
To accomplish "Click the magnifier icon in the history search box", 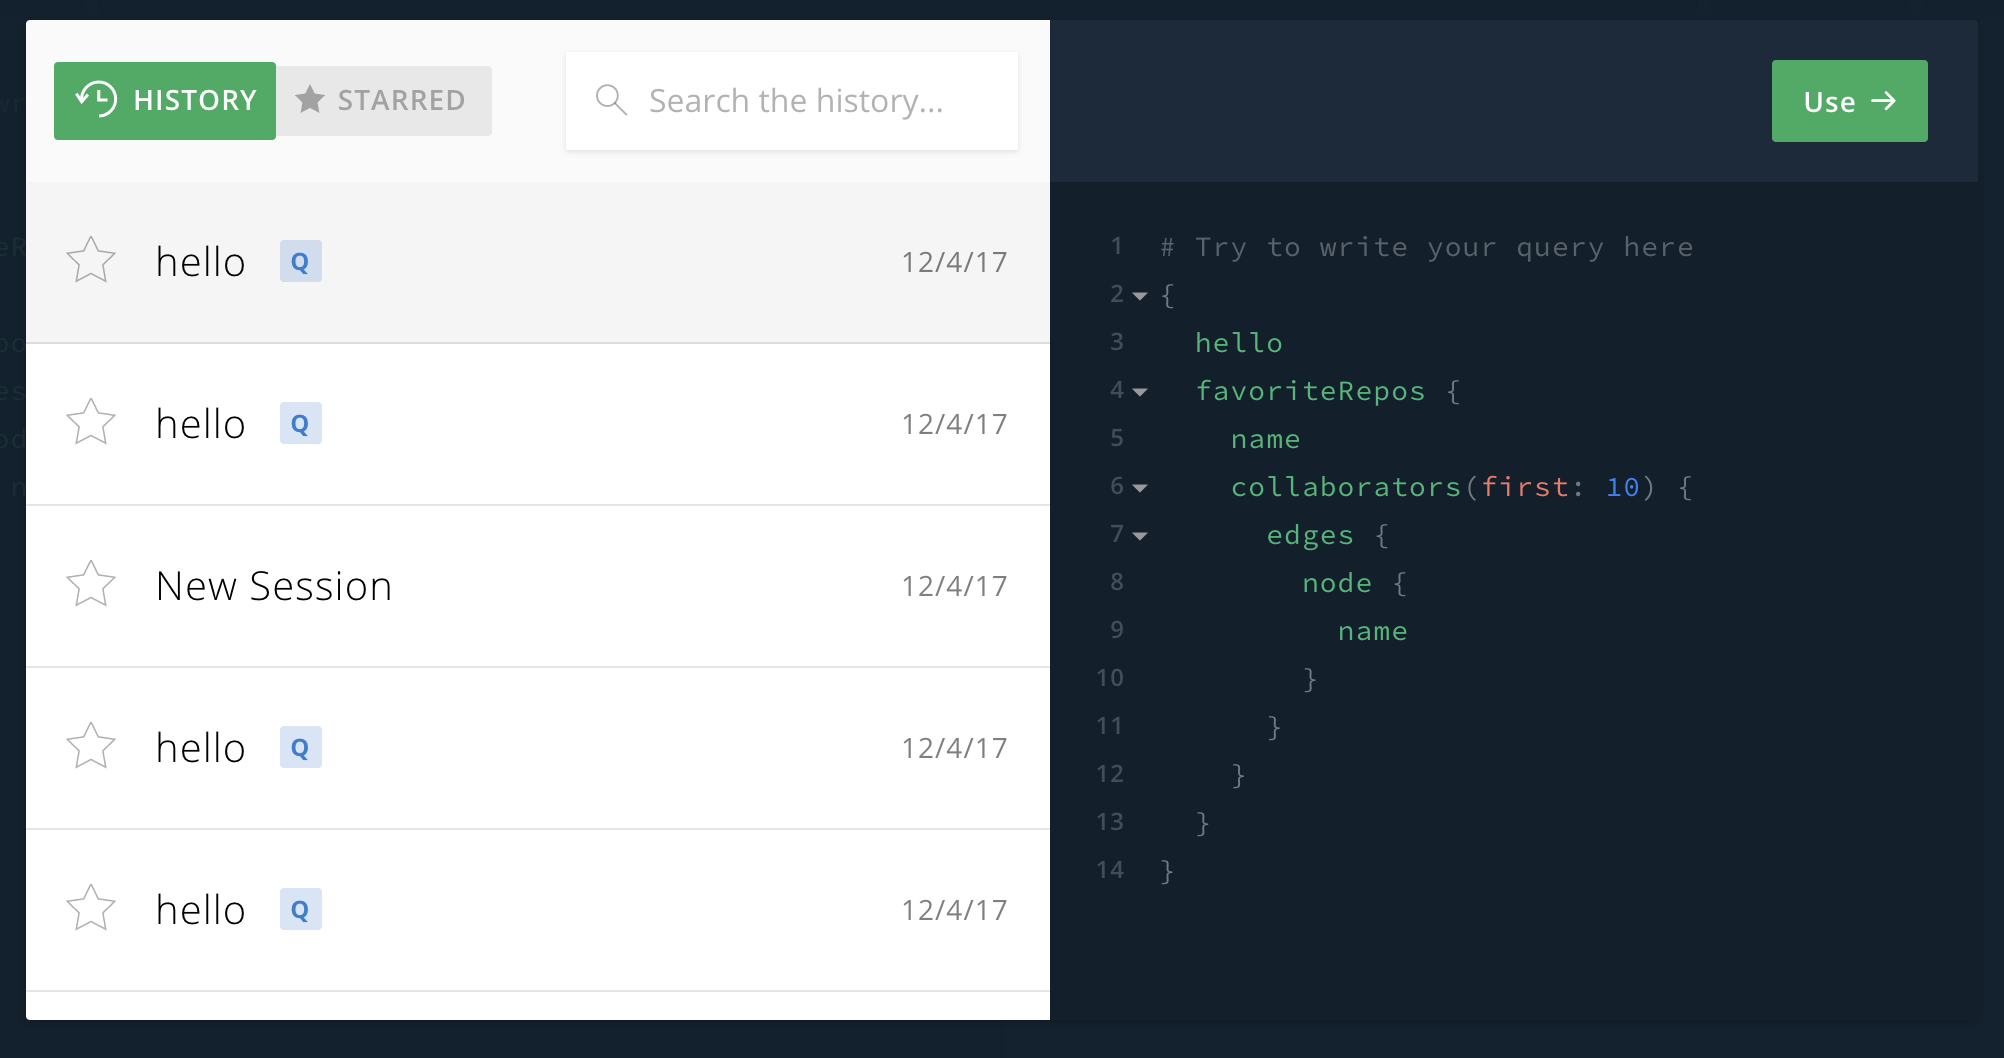I will [611, 100].
